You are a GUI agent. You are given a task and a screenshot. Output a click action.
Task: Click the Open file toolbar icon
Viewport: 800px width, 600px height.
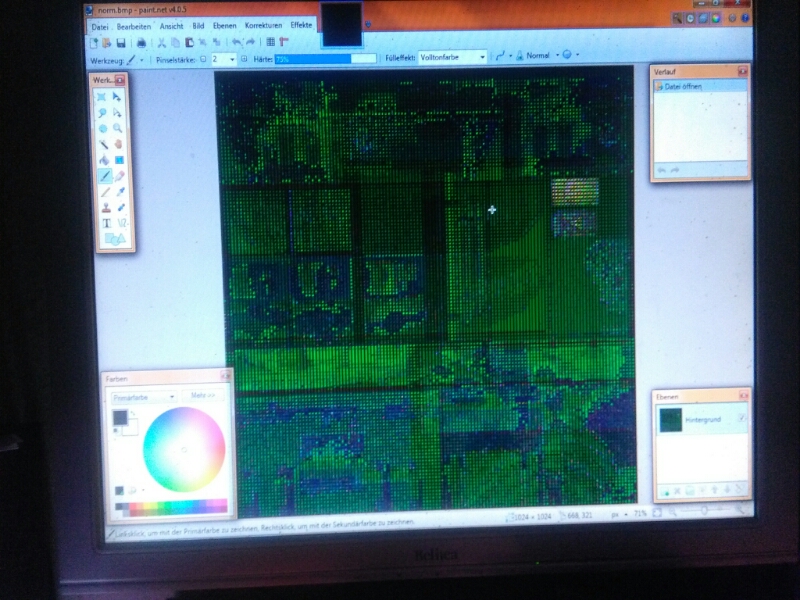(107, 43)
